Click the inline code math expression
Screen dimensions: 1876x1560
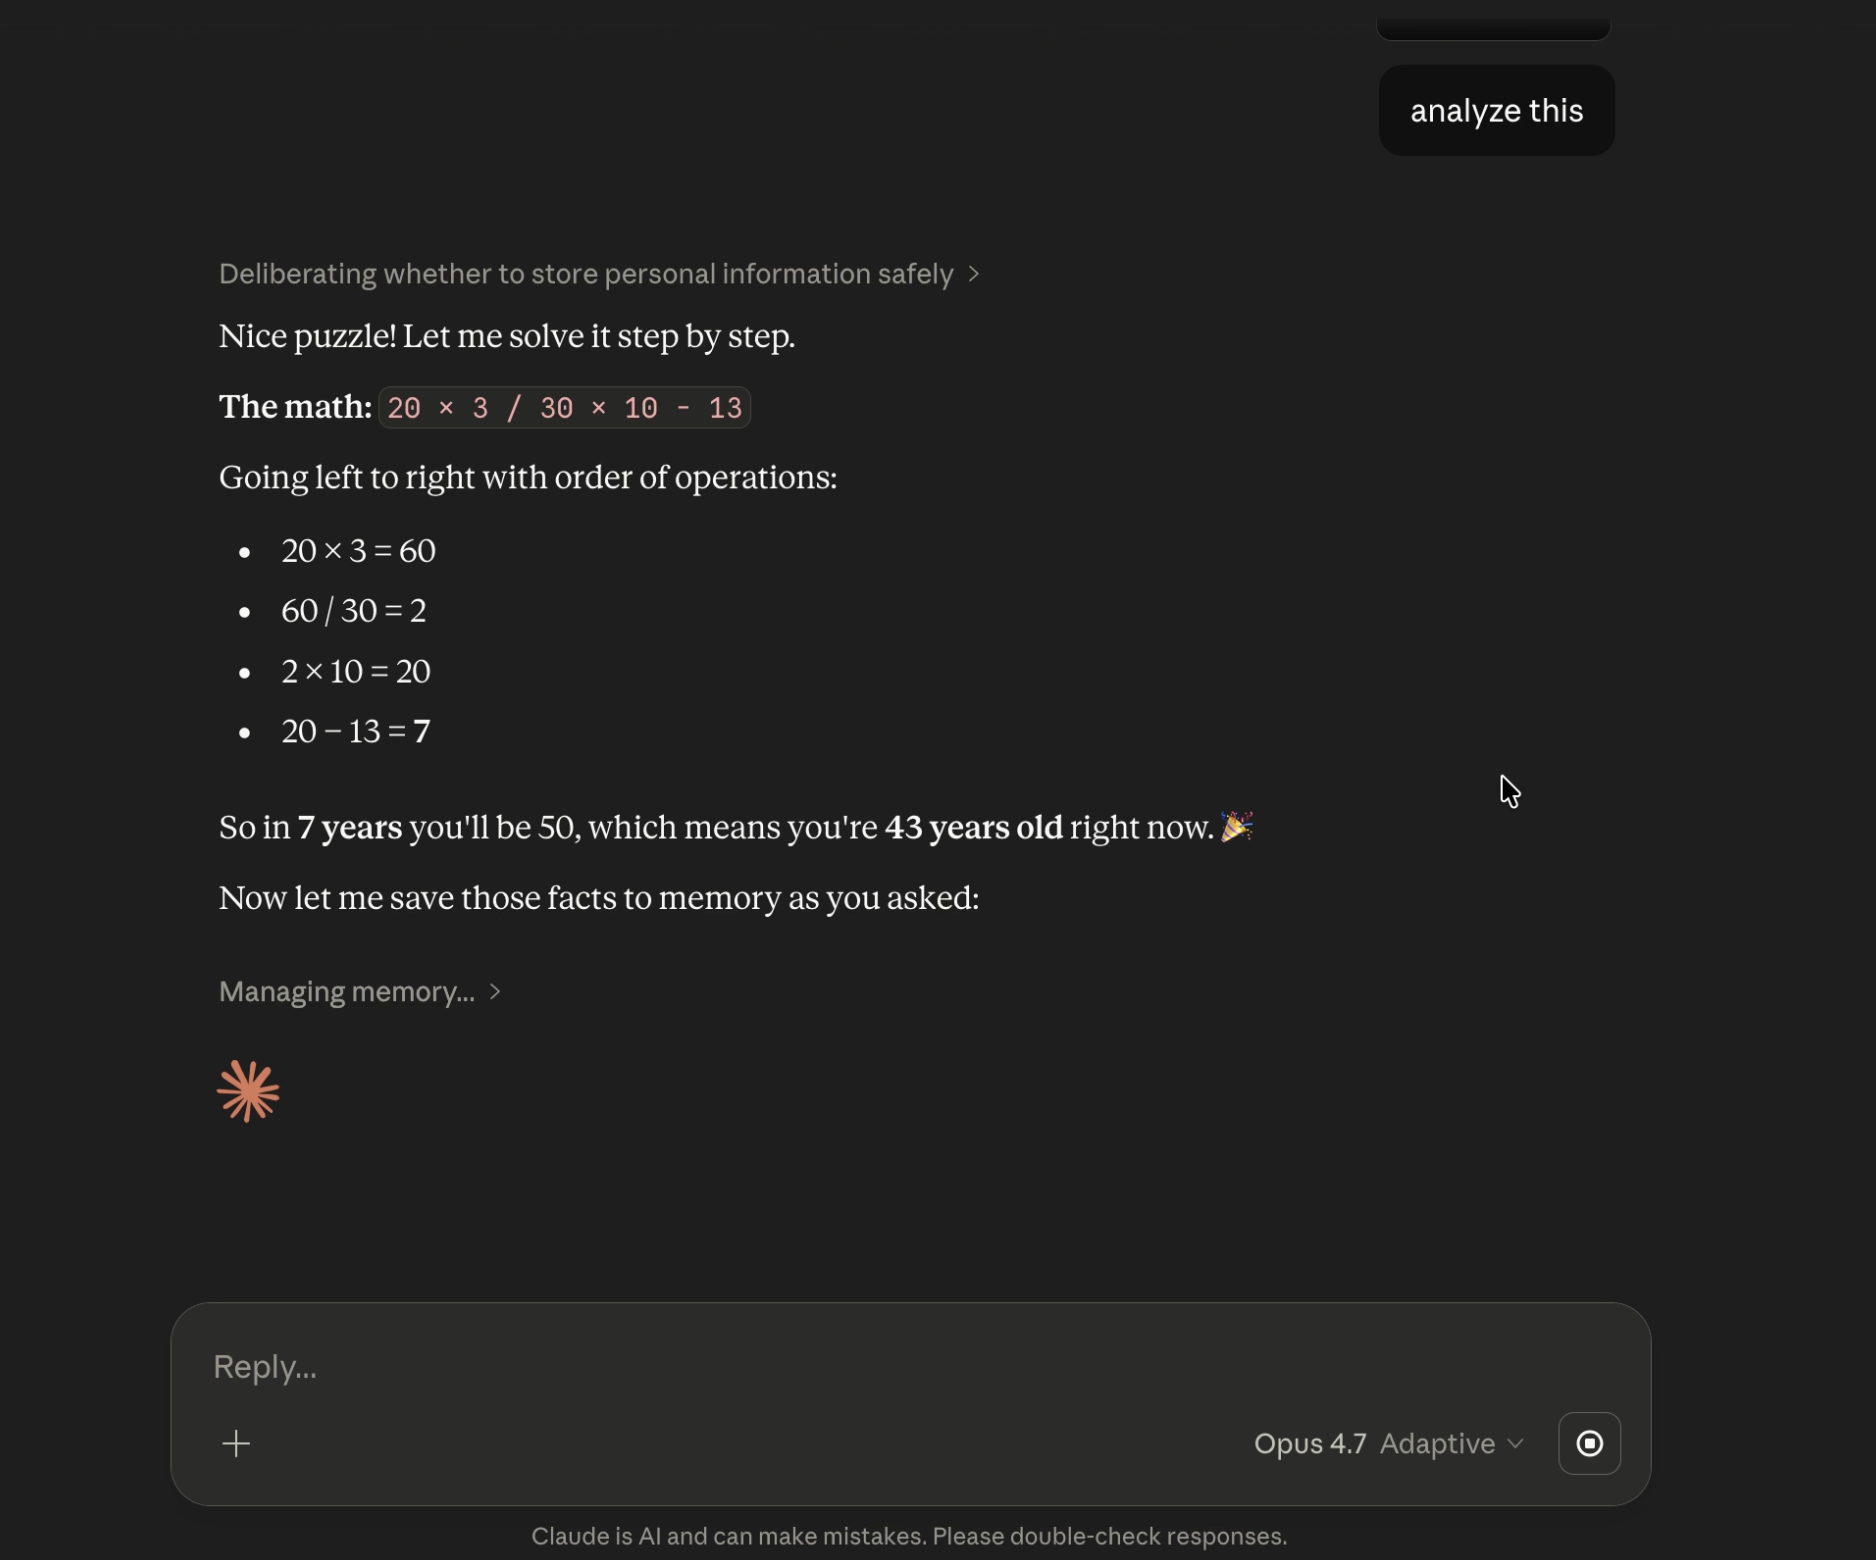tap(564, 408)
